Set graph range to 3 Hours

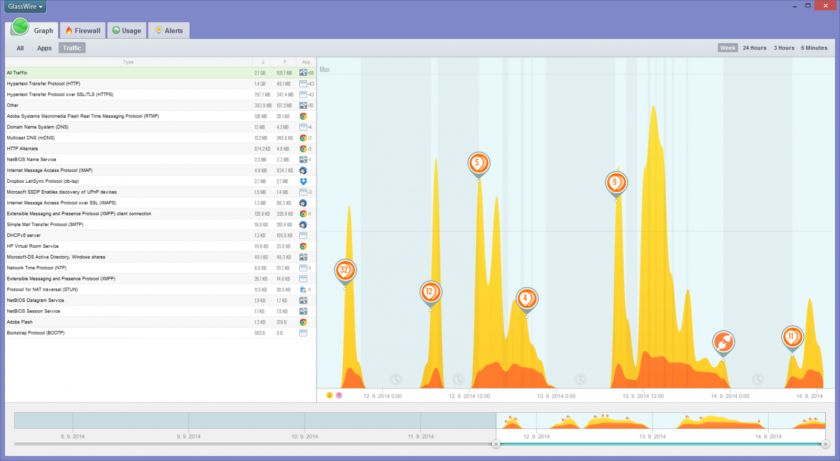[784, 48]
